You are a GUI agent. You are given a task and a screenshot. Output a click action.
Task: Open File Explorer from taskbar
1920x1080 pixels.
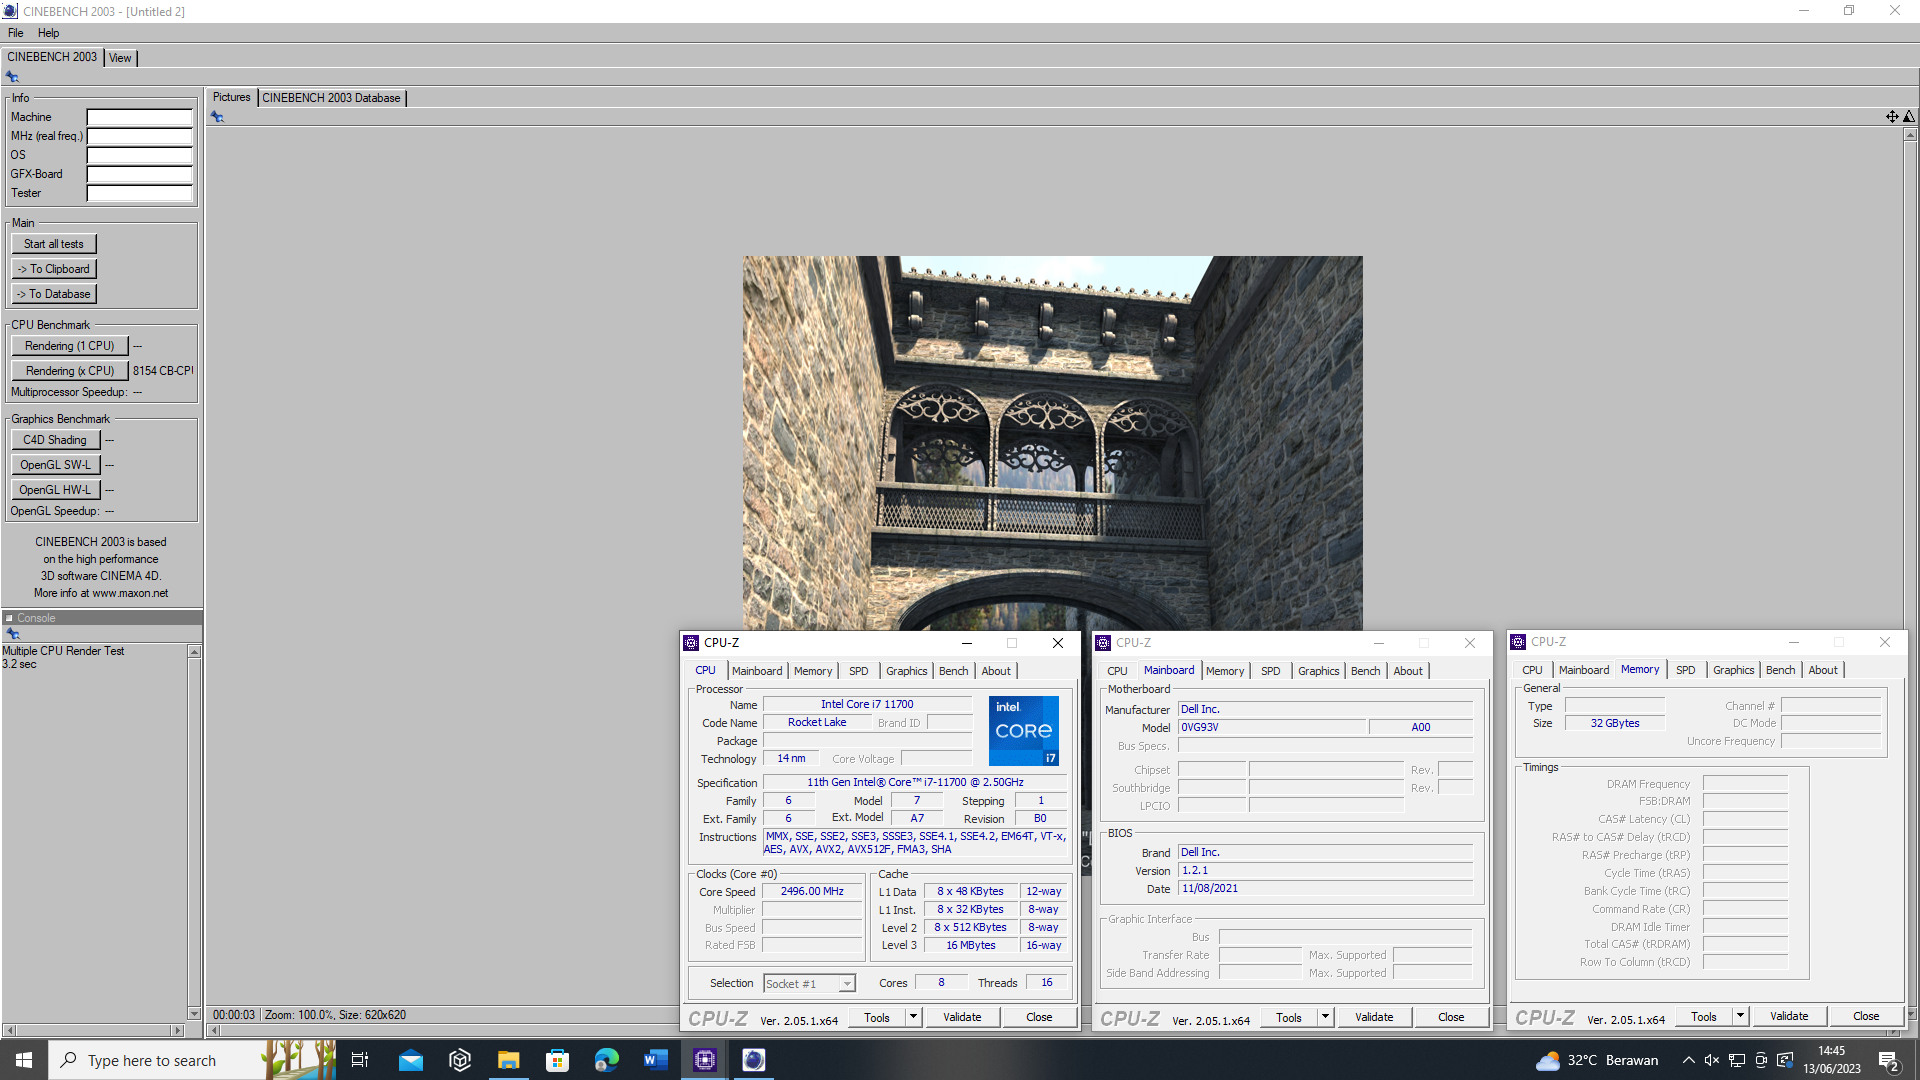509,1060
